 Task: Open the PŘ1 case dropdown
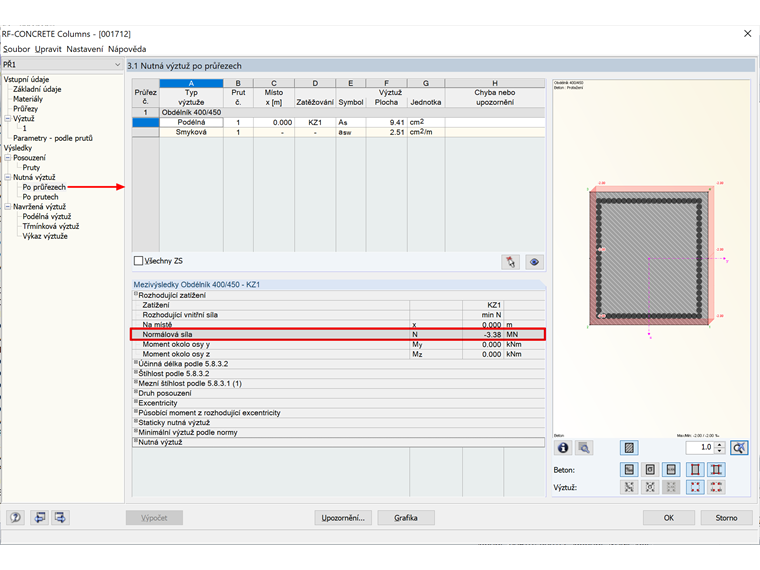point(117,64)
